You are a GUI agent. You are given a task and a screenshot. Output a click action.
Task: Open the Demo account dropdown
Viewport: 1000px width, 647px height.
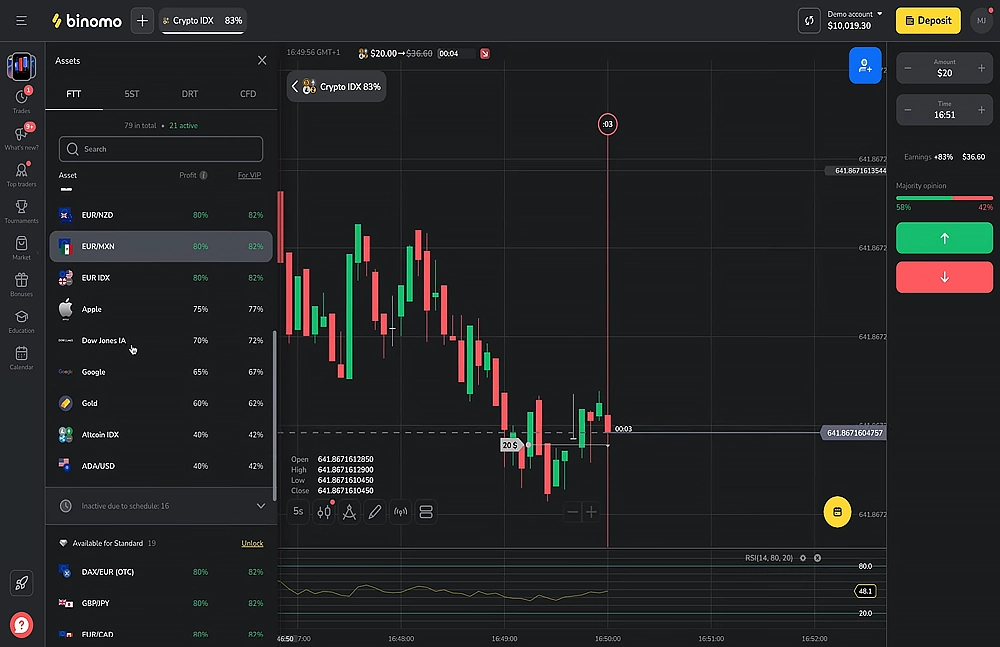point(855,20)
